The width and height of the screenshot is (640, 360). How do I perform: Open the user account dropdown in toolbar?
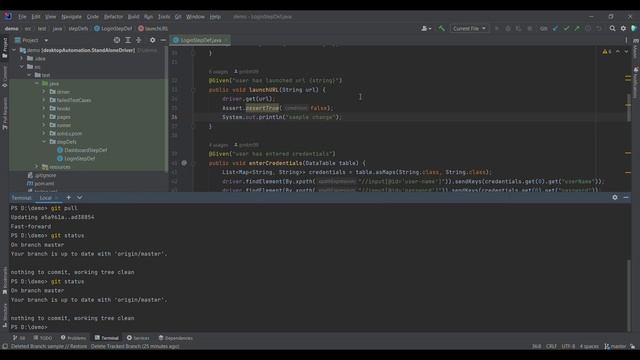[x=426, y=29]
